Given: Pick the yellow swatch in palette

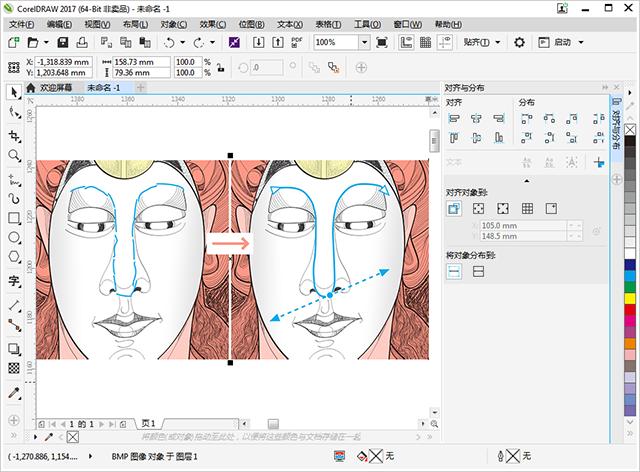Looking at the screenshot, I should tap(630, 298).
